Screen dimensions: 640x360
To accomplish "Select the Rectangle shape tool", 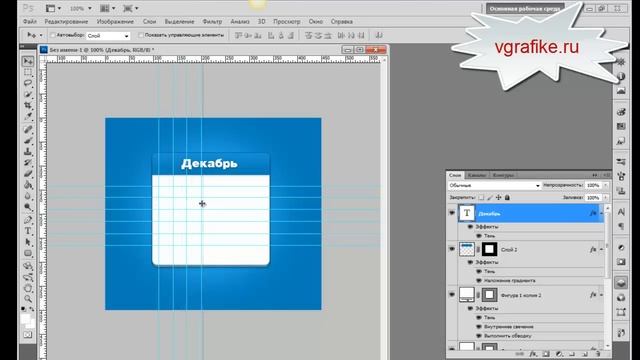I will [28, 253].
